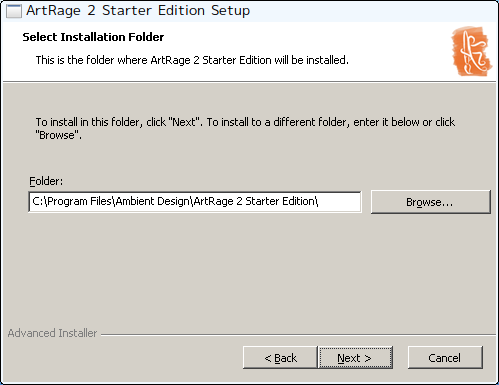
Task: Open the Browse... folder dialog
Action: pos(430,202)
